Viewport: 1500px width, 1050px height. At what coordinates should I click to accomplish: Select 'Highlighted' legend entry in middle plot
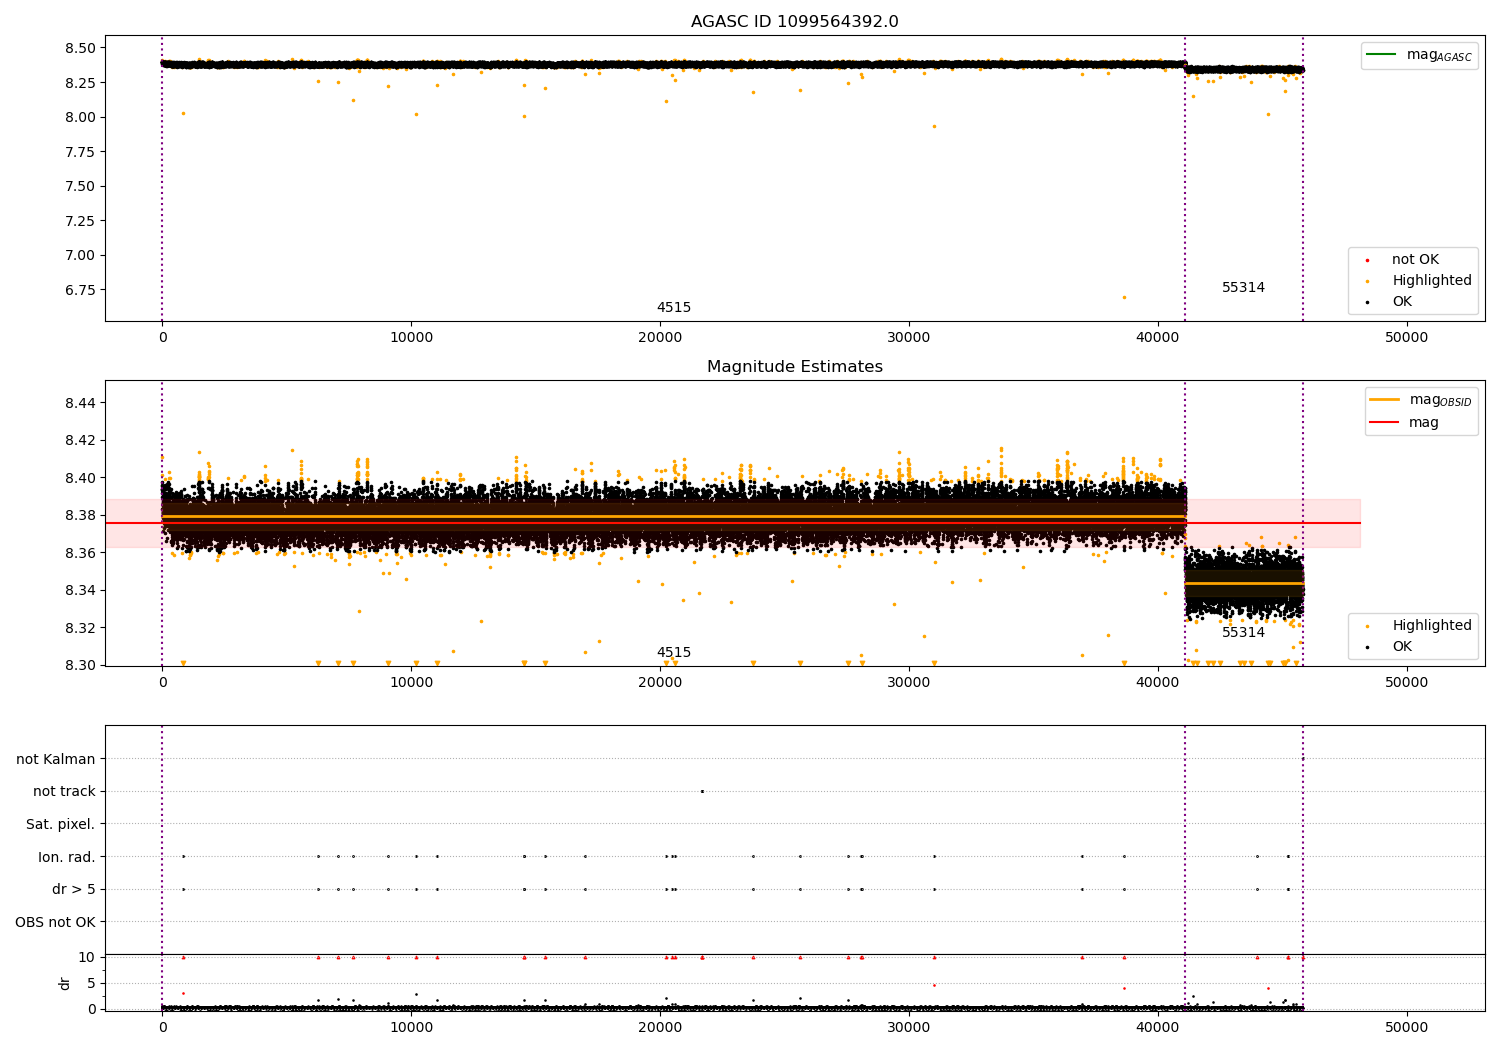click(1431, 626)
